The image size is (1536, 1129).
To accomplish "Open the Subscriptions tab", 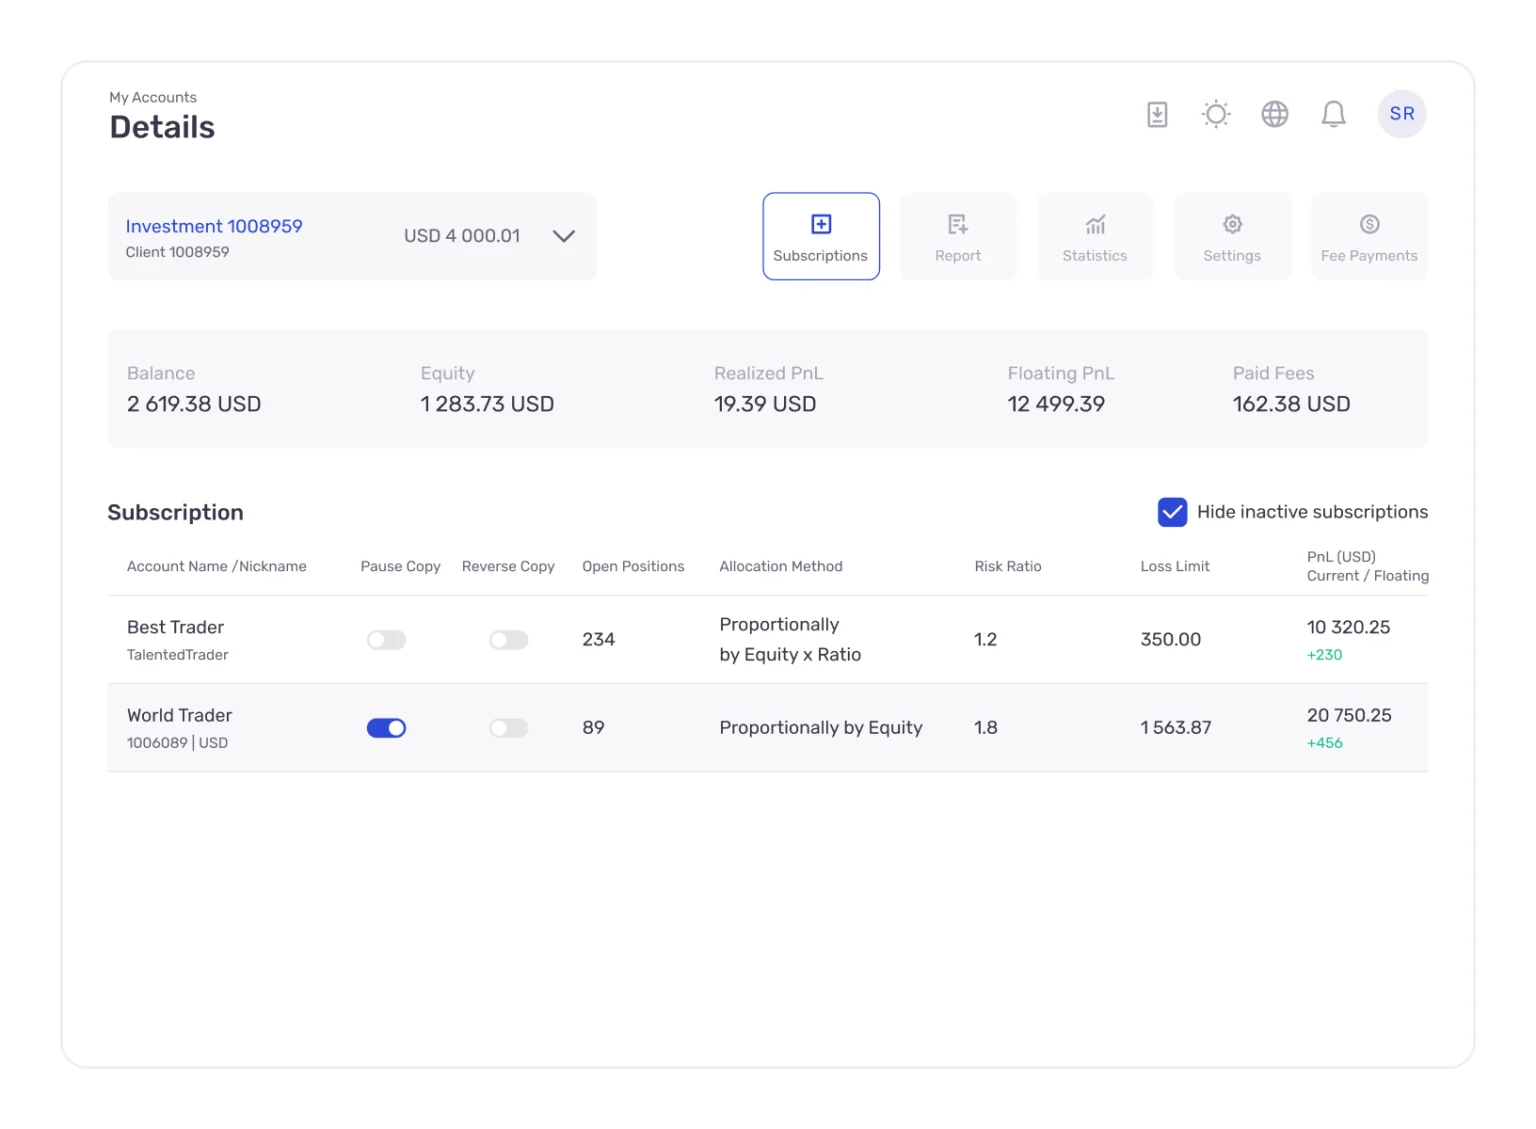I will [x=821, y=236].
